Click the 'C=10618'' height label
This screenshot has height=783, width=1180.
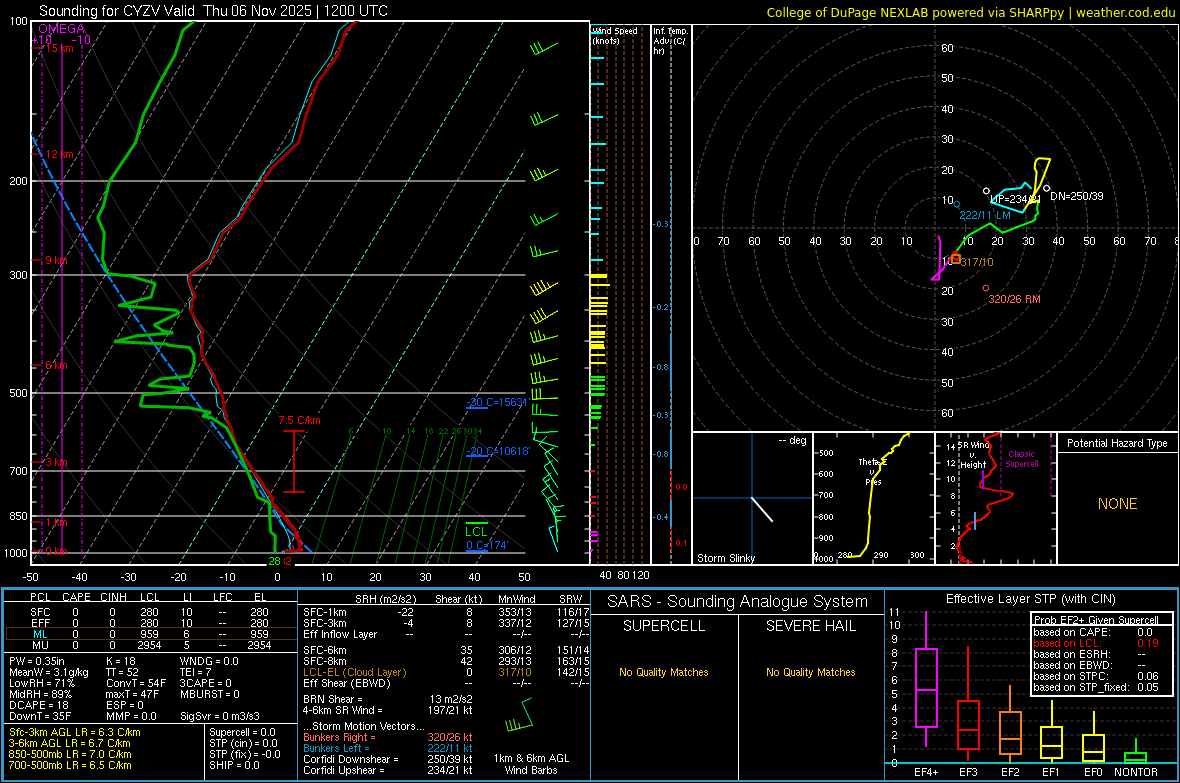coord(498,451)
